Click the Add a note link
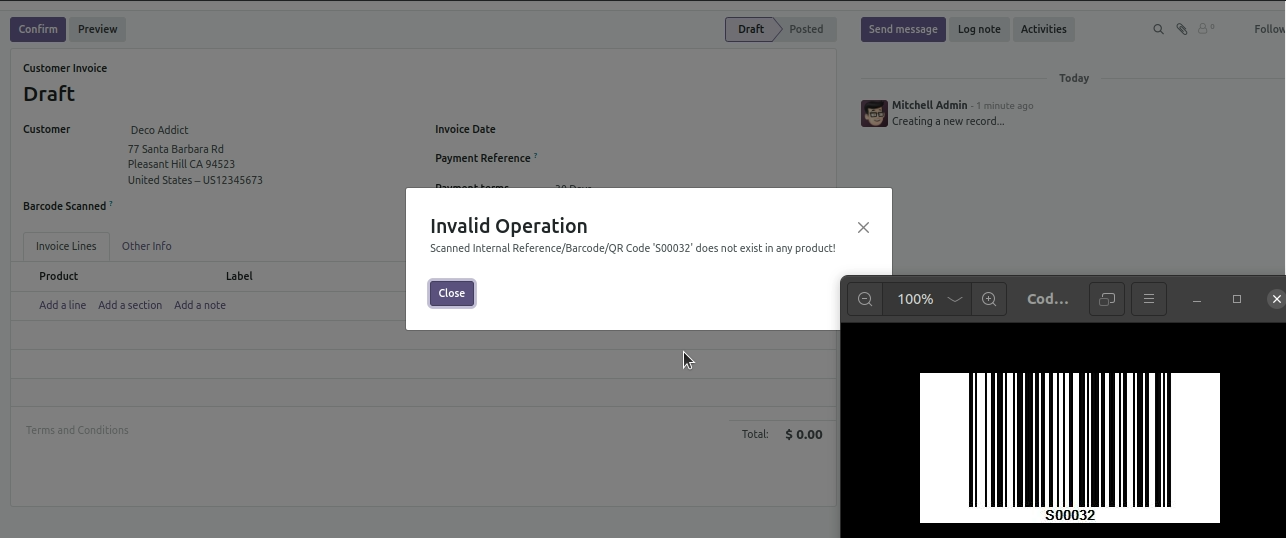This screenshot has width=1286, height=538. pos(200,305)
